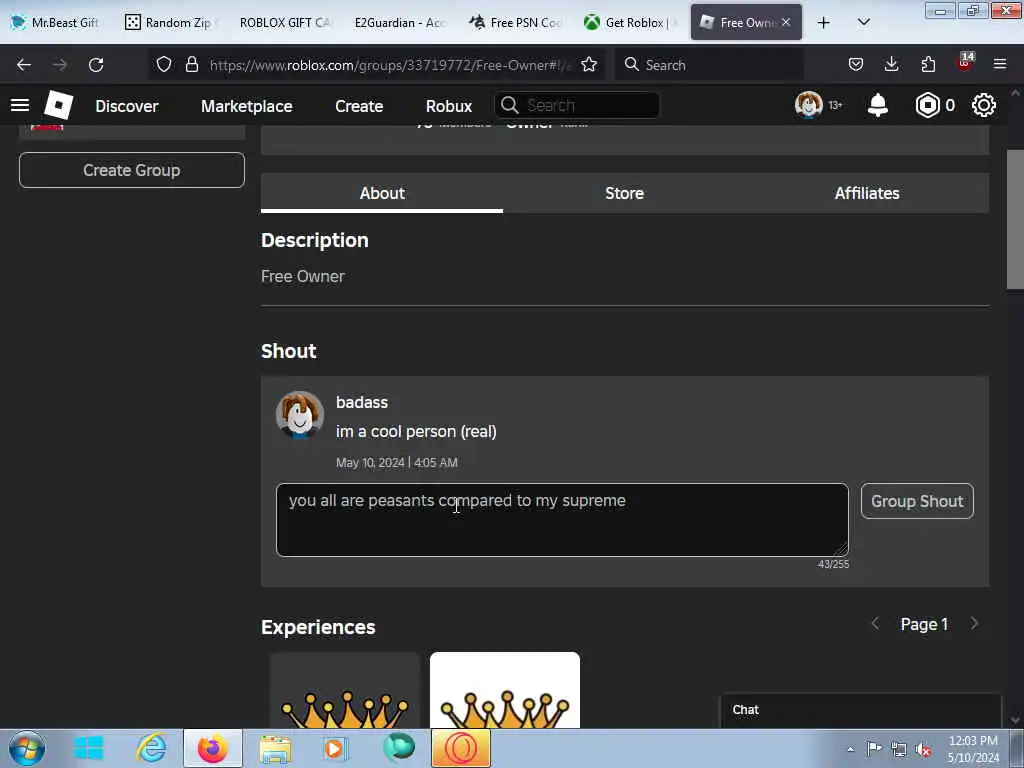Click the Create Group button
The height and width of the screenshot is (768, 1024).
pyautogui.click(x=132, y=170)
